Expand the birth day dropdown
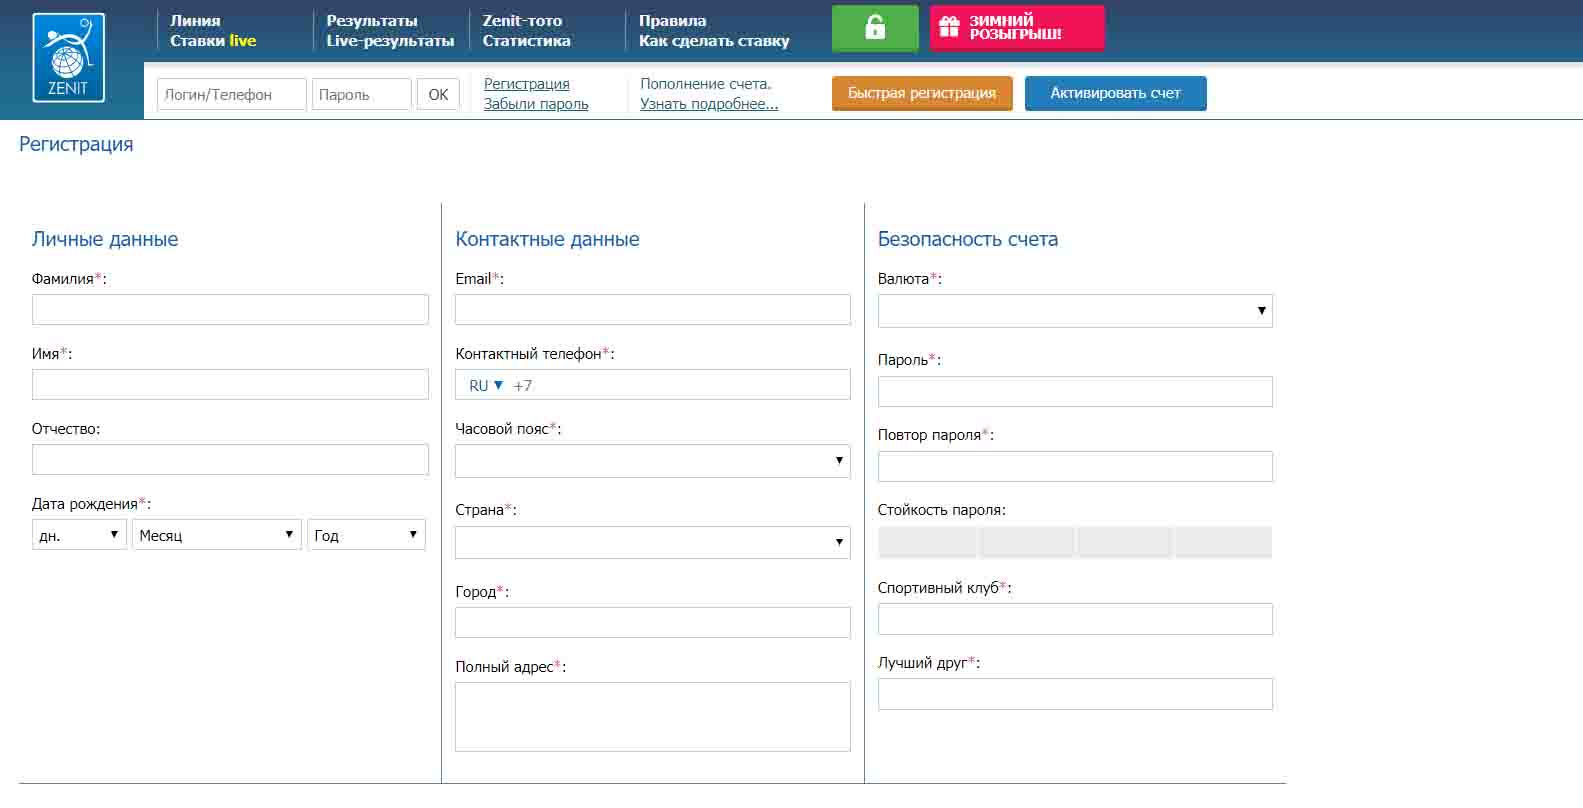 coord(79,535)
